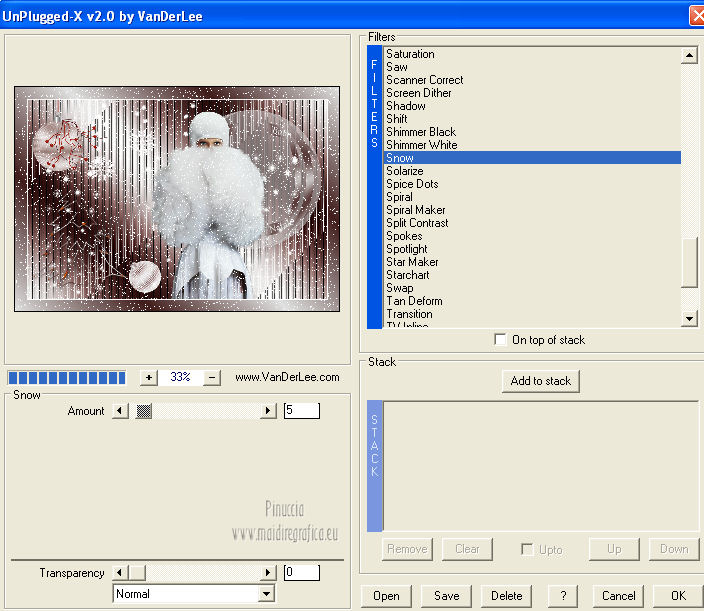Image resolution: width=704 pixels, height=611 pixels.
Task: Click the Filters list scroll-up arrow
Action: (689, 55)
